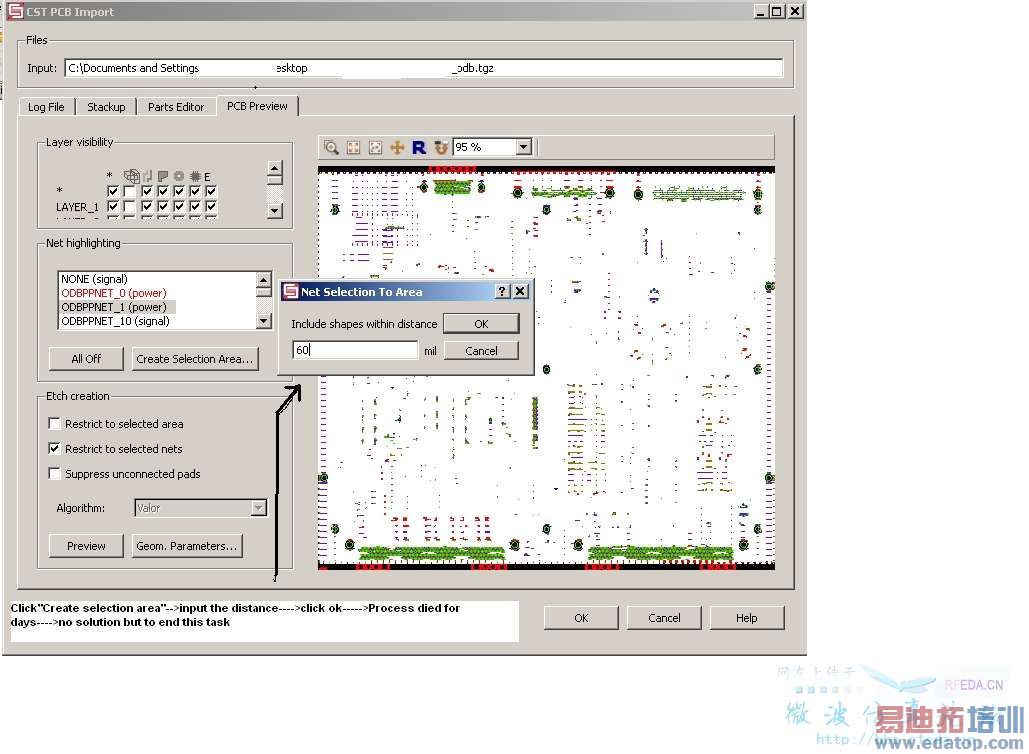Viewport: 1029px width, 754px height.
Task: Click the magnet snap icon
Action: [441, 148]
